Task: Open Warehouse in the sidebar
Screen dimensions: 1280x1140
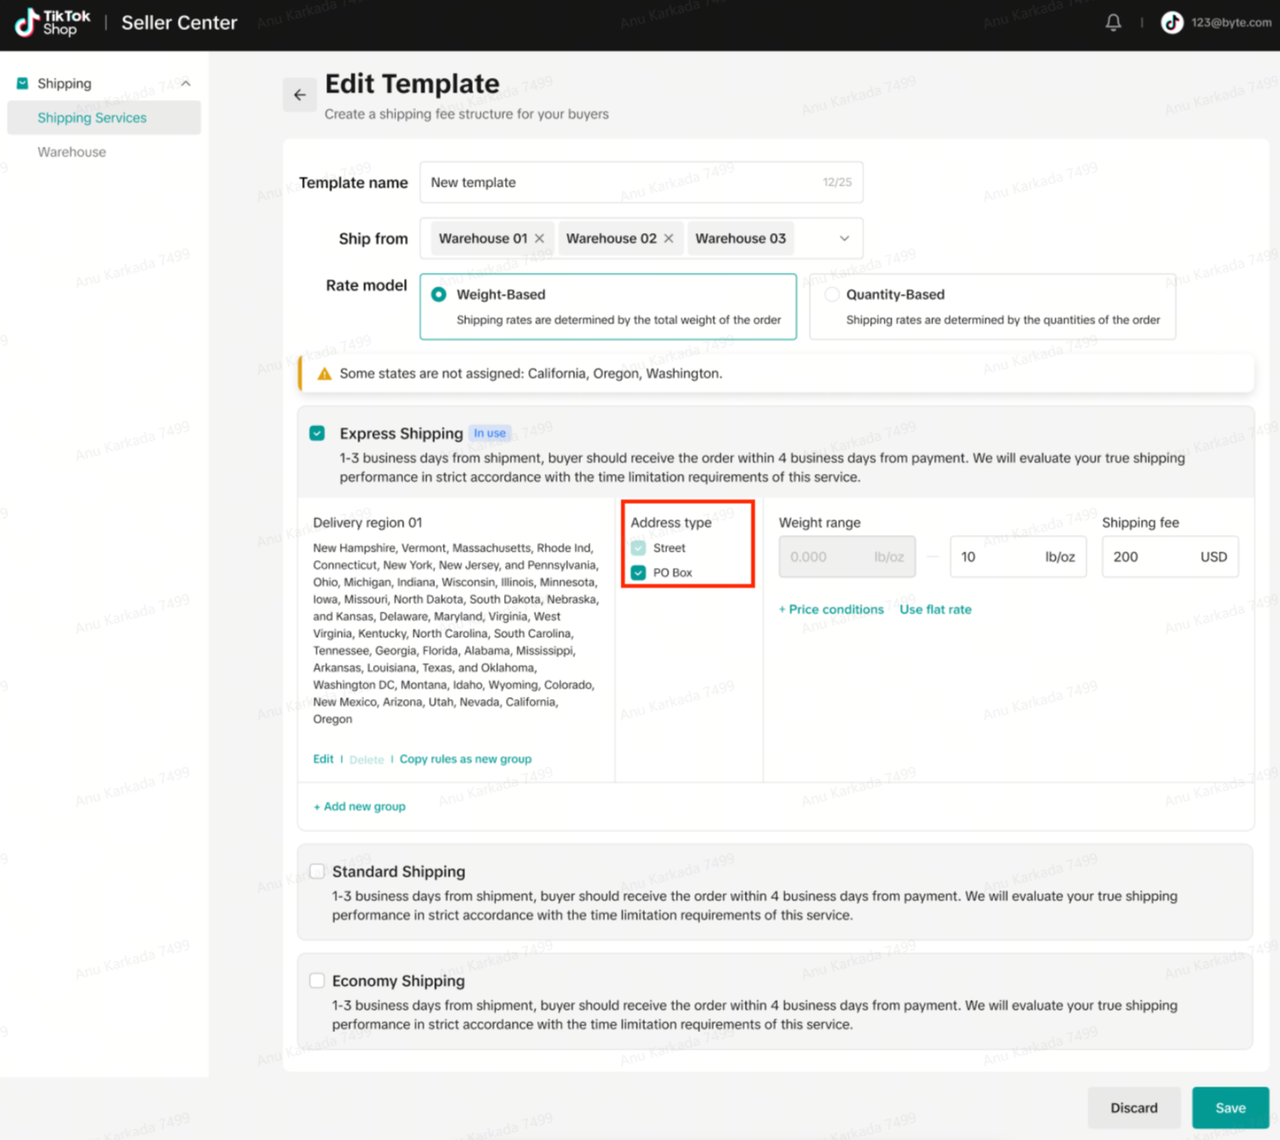Action: click(x=71, y=152)
